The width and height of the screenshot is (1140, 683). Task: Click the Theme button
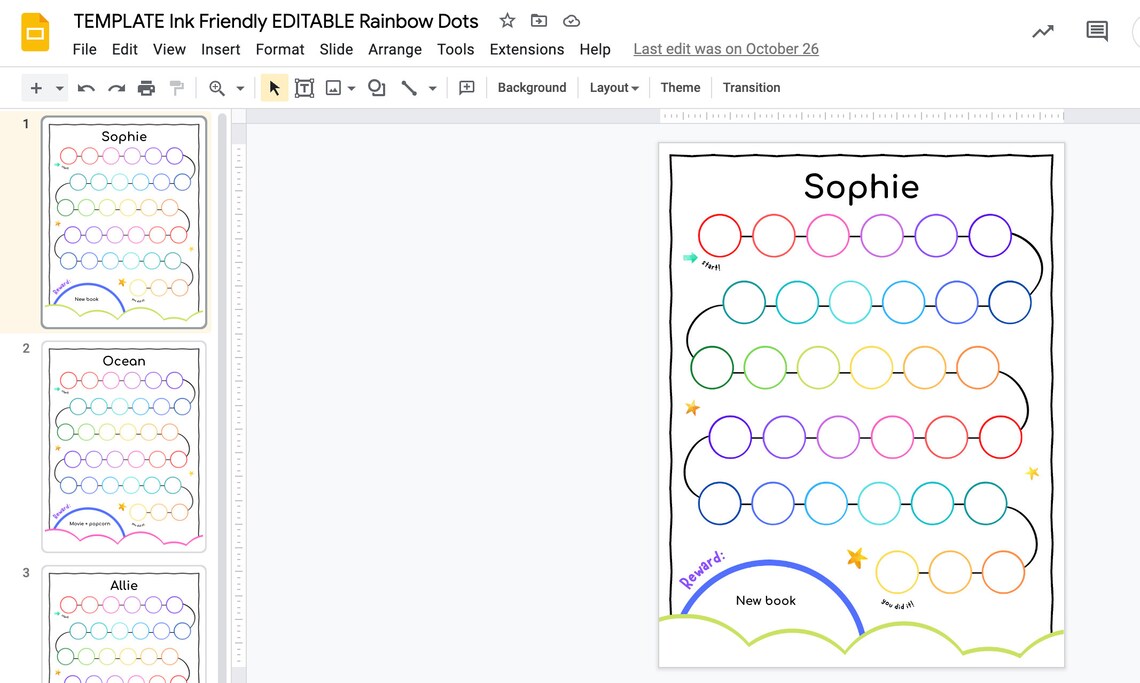click(680, 88)
